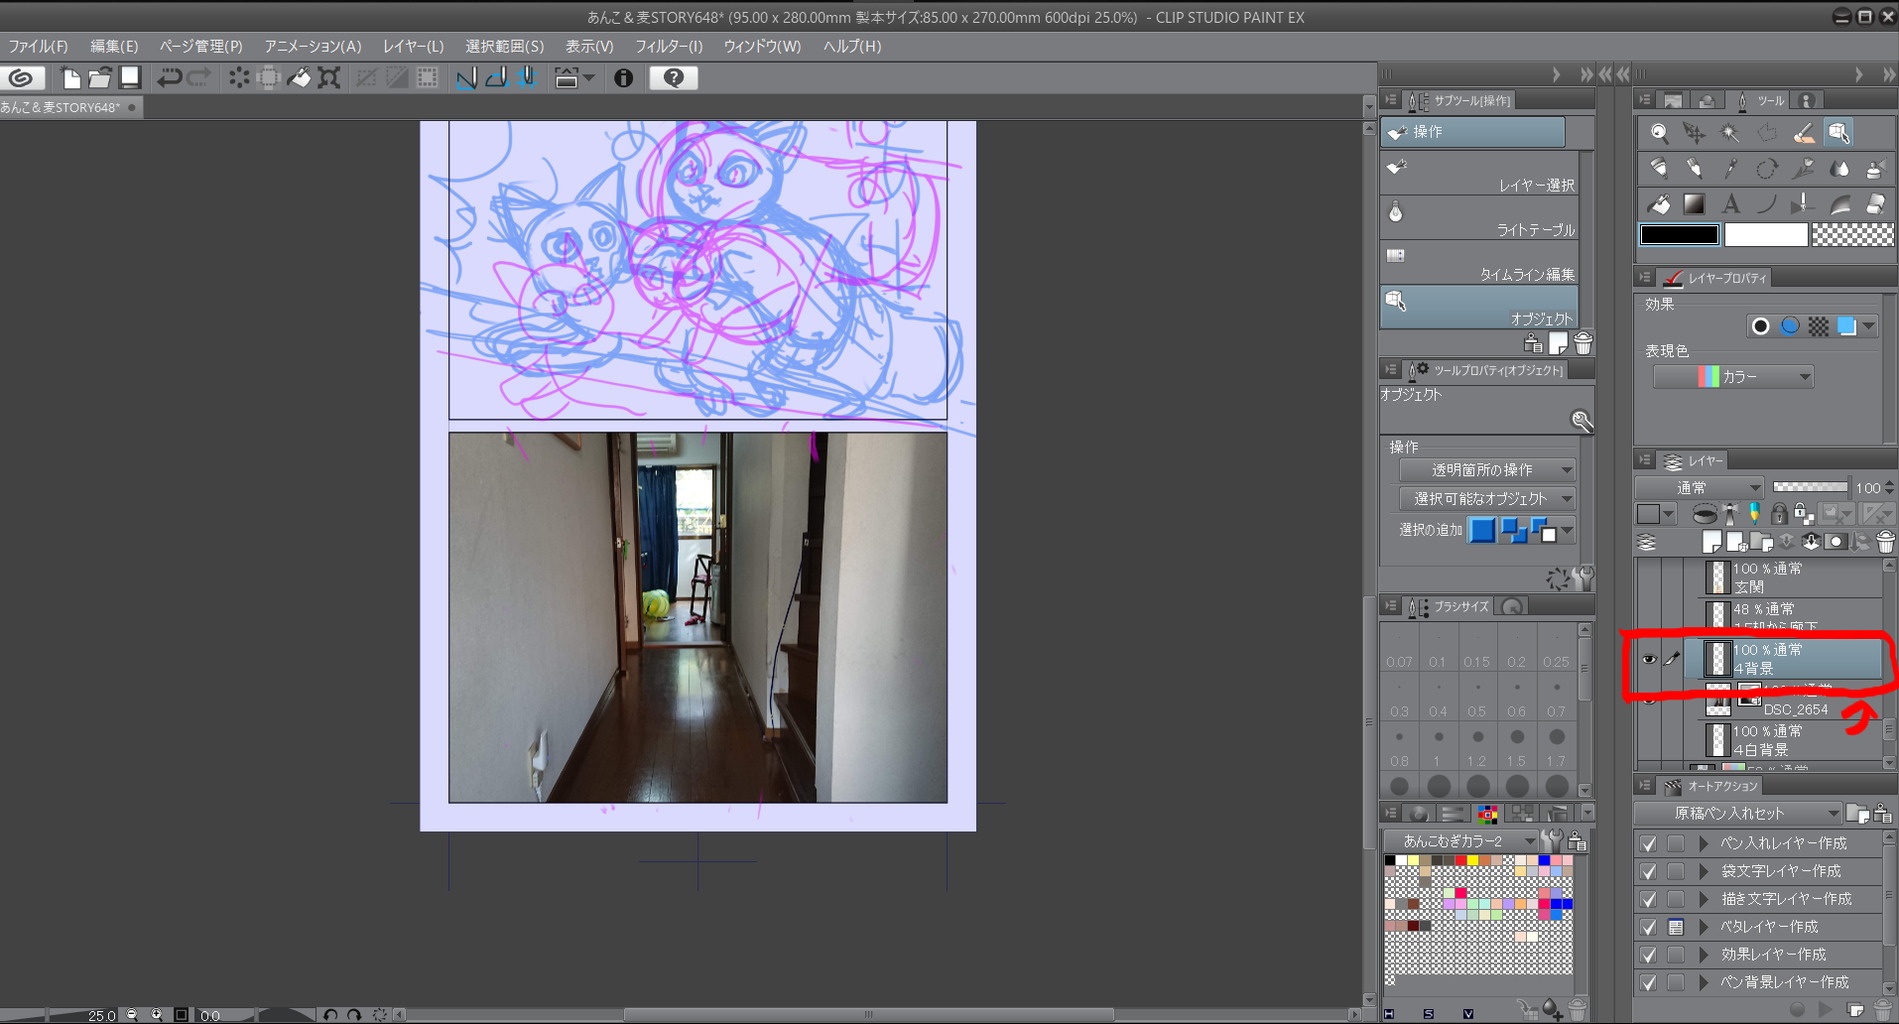Select タイムライン編集 sub tool
Viewport: 1899px width, 1024px height.
click(x=1480, y=262)
